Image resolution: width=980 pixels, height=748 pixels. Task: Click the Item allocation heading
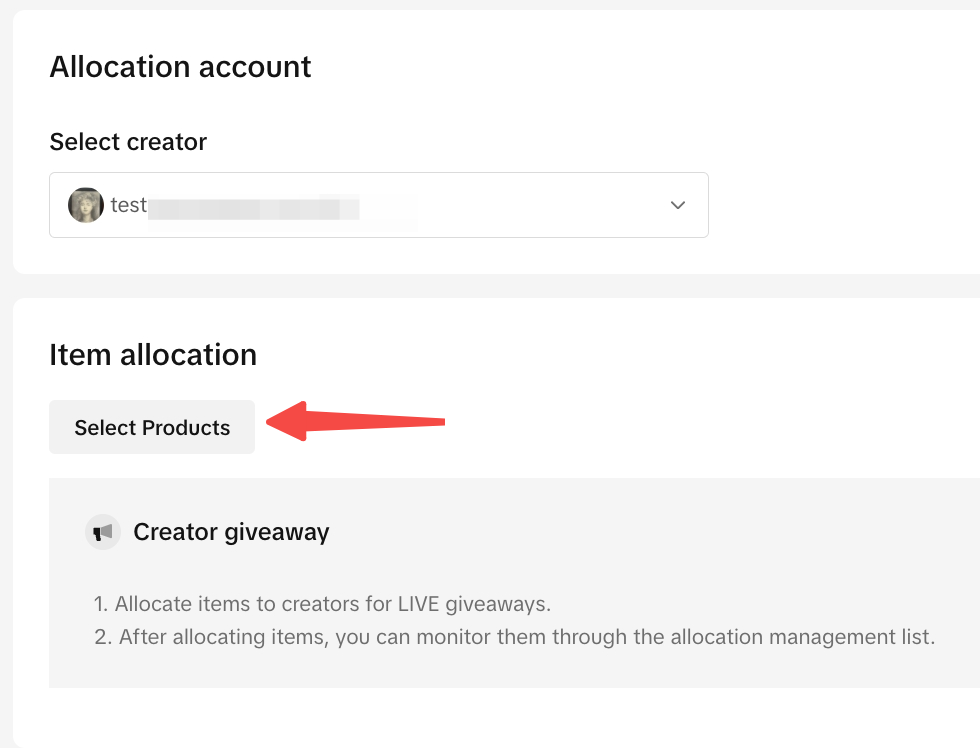click(x=153, y=354)
